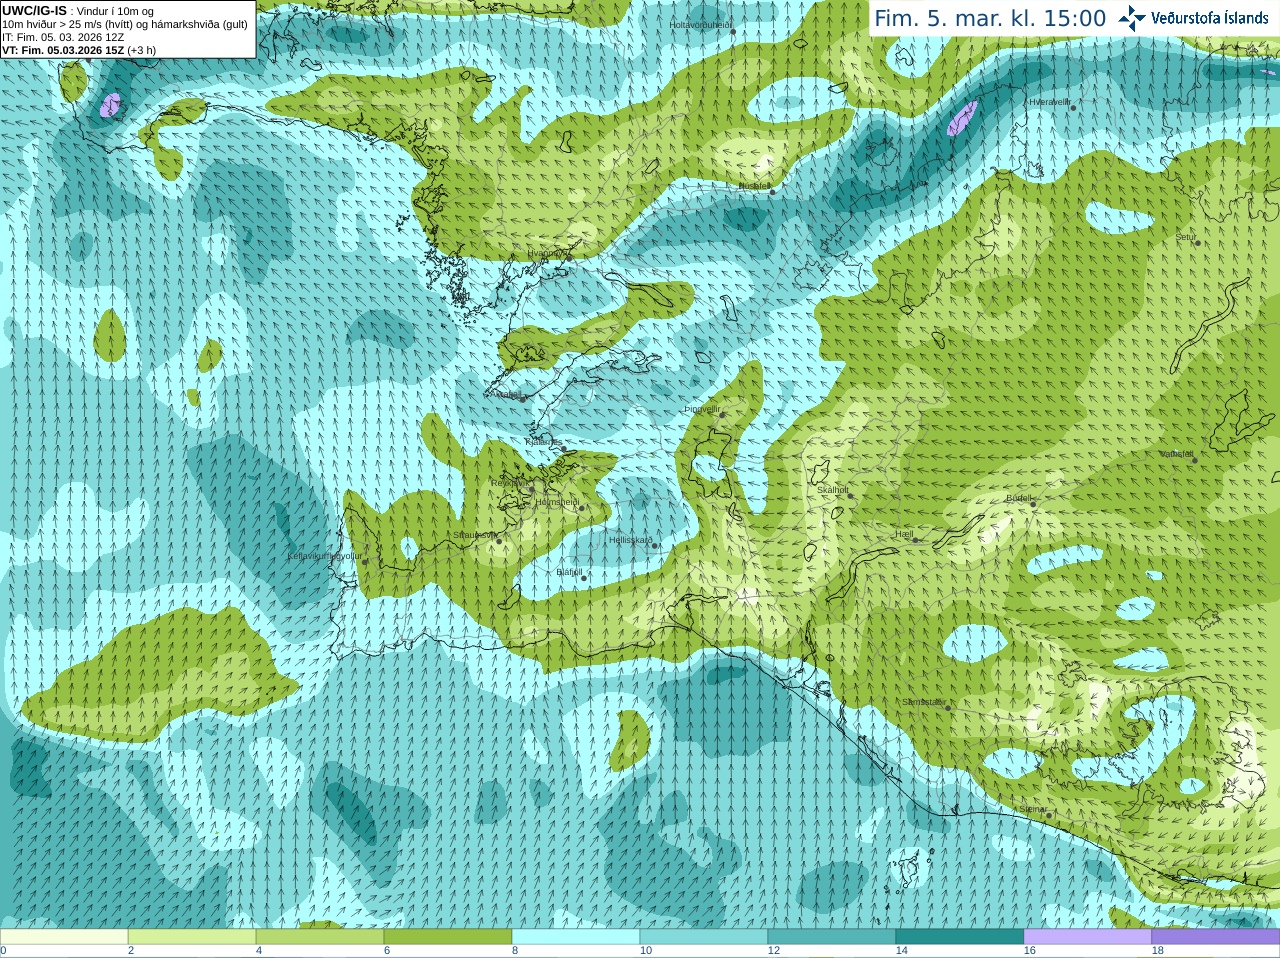This screenshot has height=958, width=1280.
Task: Select the Hveravellir station label
Action: 1049,102
